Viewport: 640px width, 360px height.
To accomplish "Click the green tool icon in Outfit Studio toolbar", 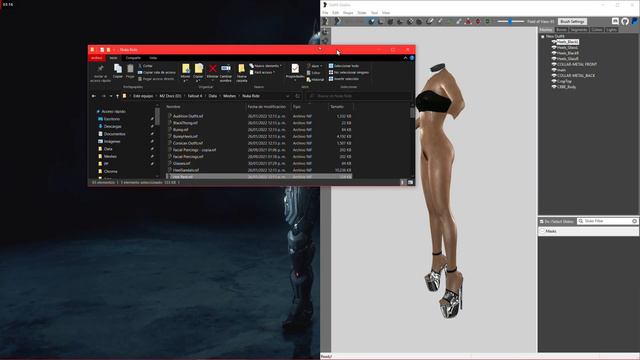I will click(487, 21).
